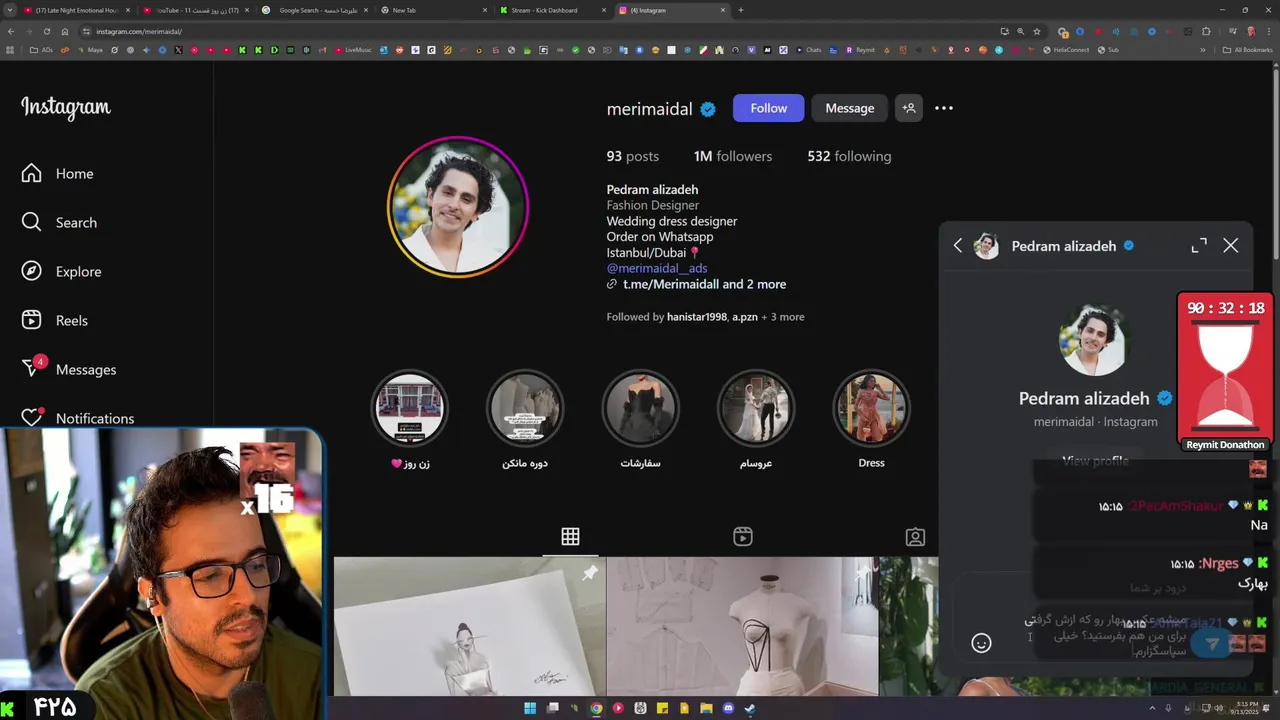Open Reels from the sidebar
The height and width of the screenshot is (720, 1280).
pyautogui.click(x=54, y=321)
